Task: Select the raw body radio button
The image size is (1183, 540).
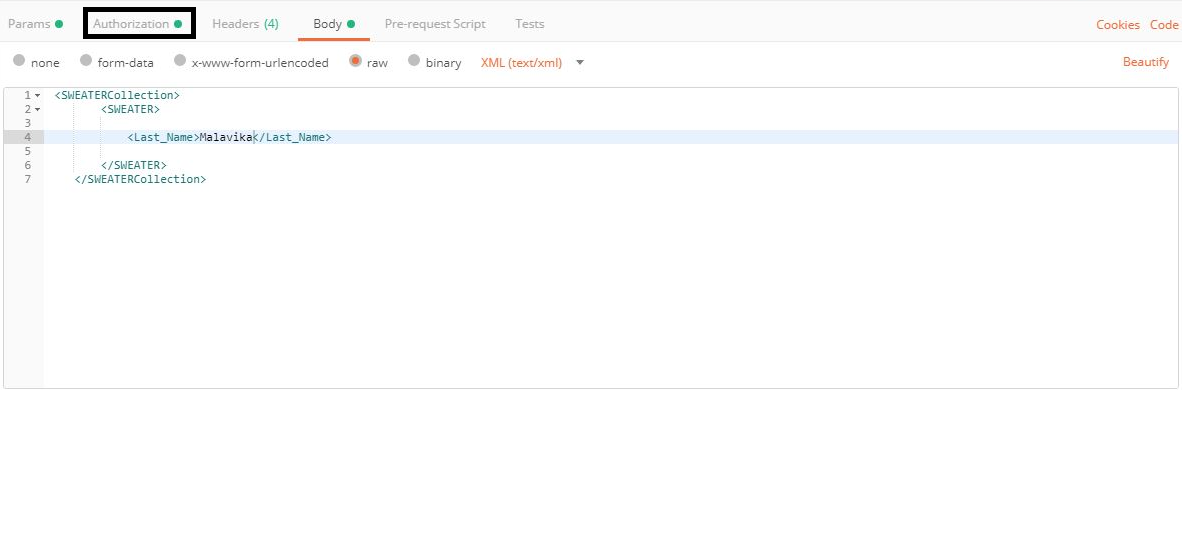Action: coord(355,61)
